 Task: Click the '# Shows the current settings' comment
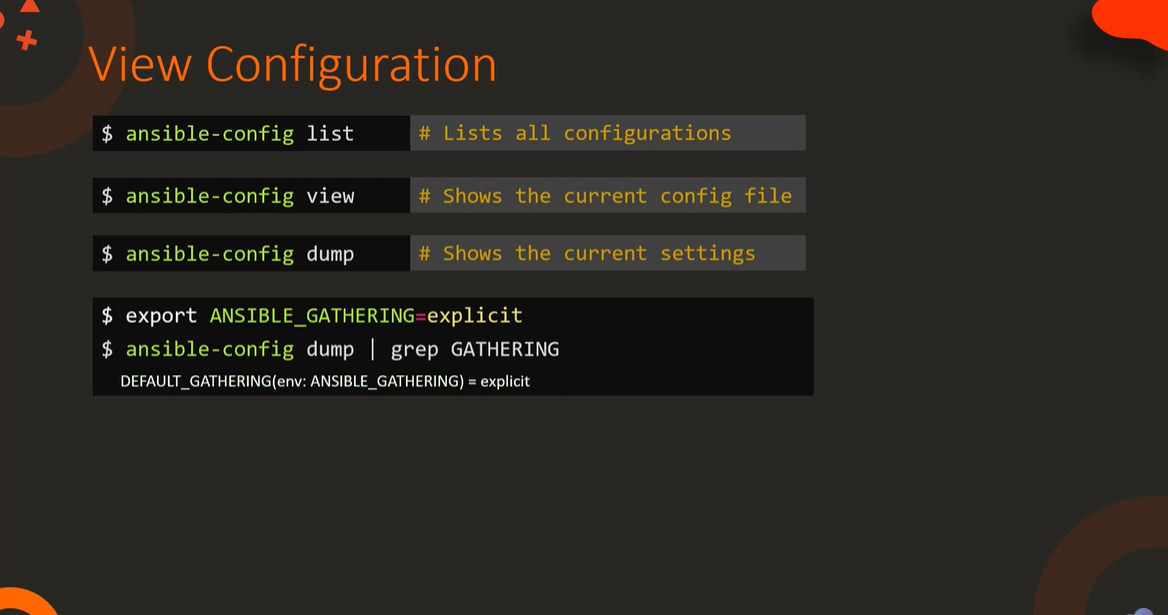(x=587, y=253)
